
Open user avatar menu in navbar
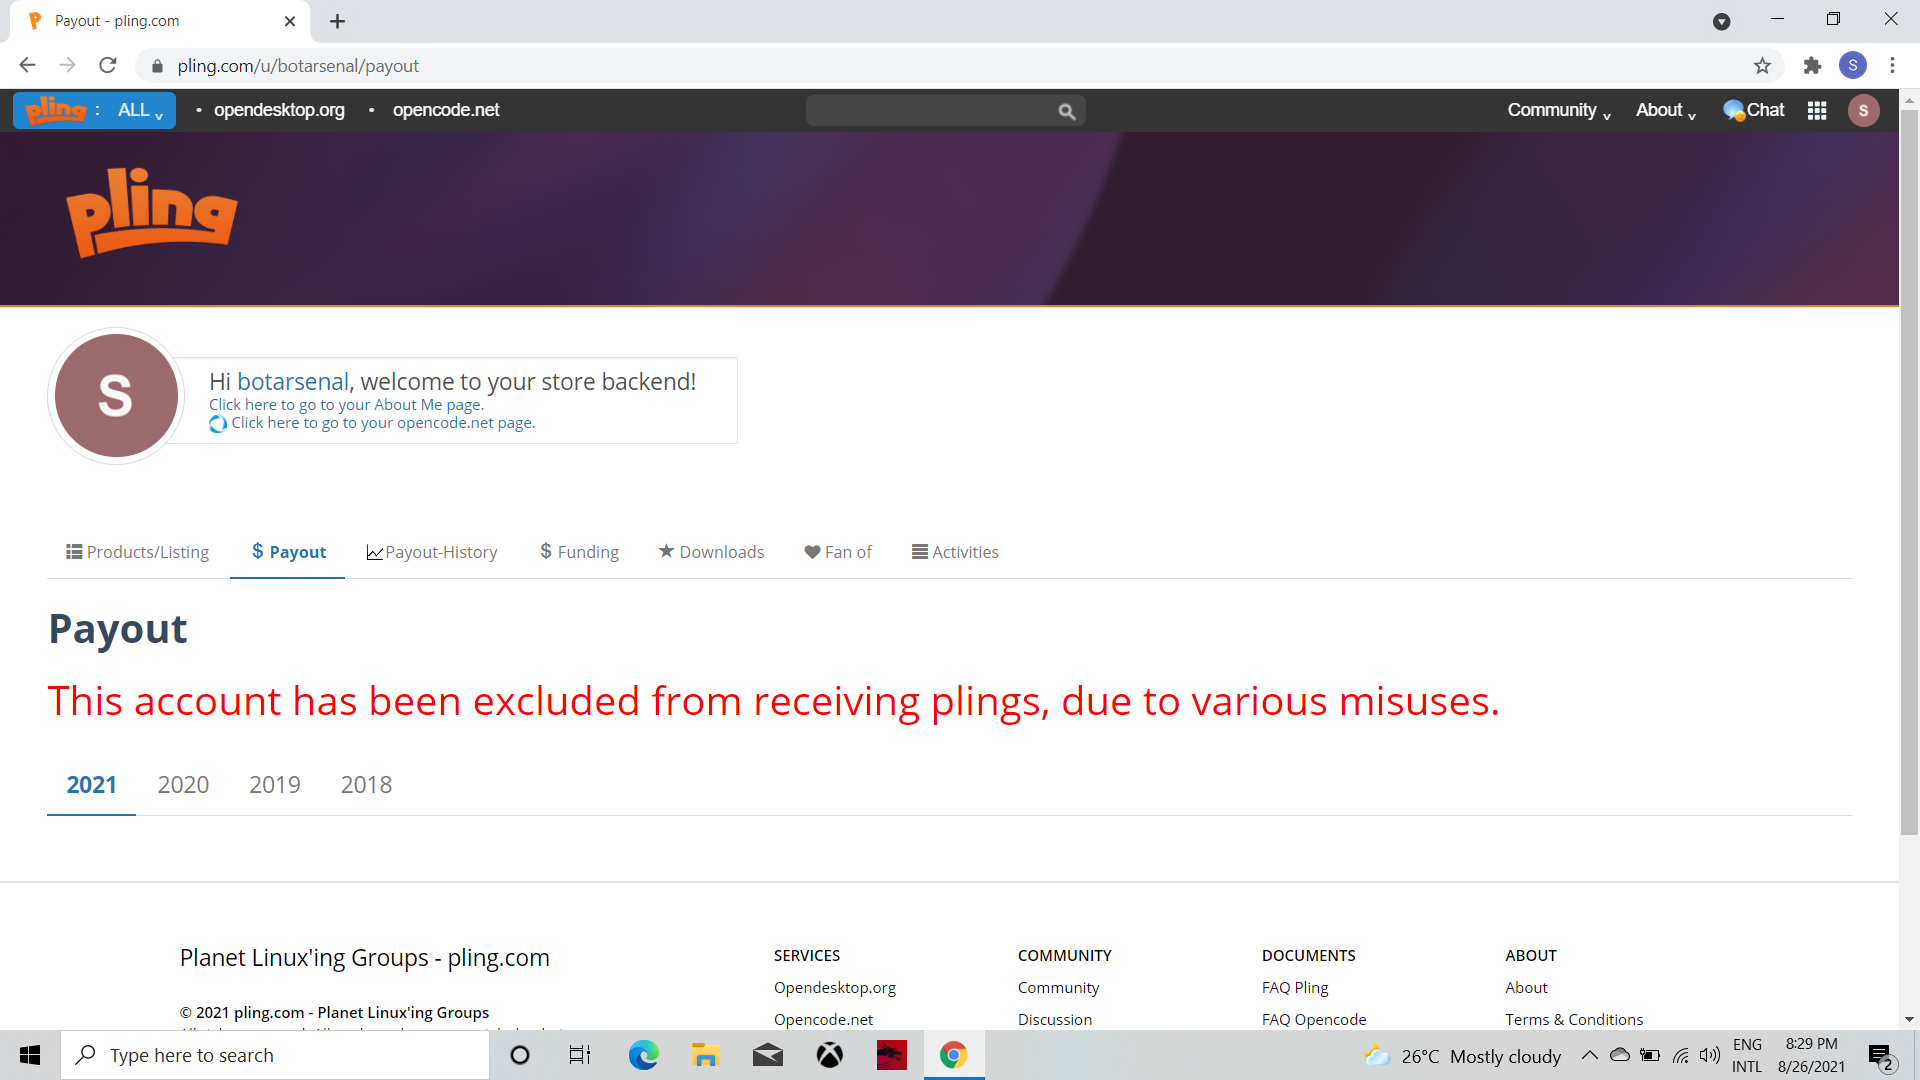1863,111
